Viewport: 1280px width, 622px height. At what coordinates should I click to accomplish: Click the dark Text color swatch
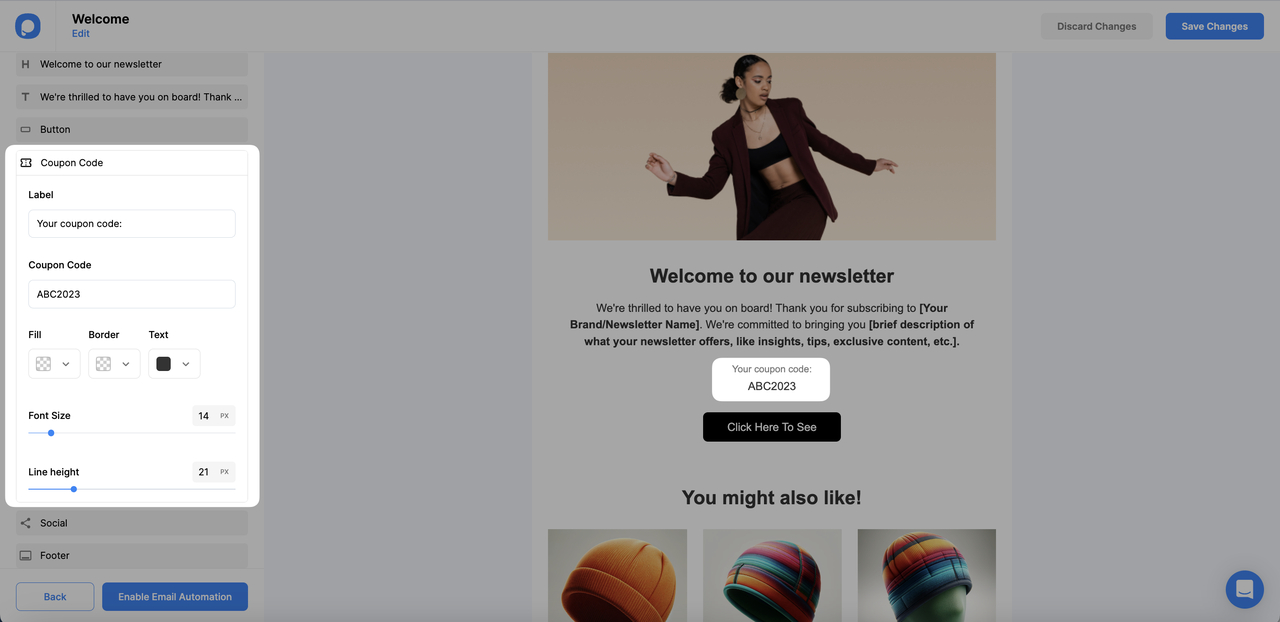164,364
